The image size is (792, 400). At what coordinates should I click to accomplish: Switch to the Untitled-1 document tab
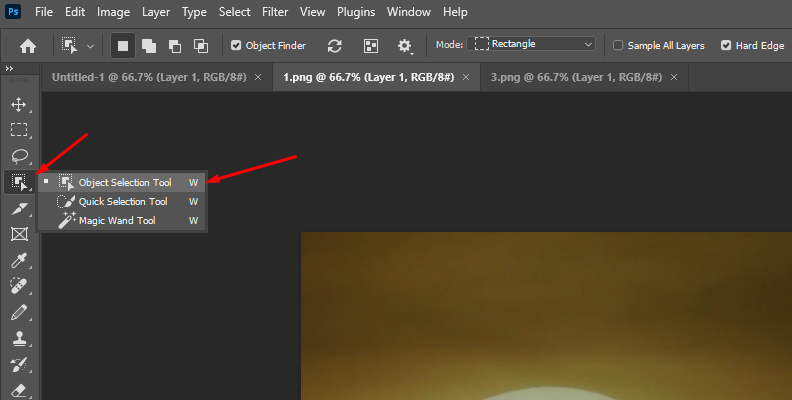click(x=149, y=77)
